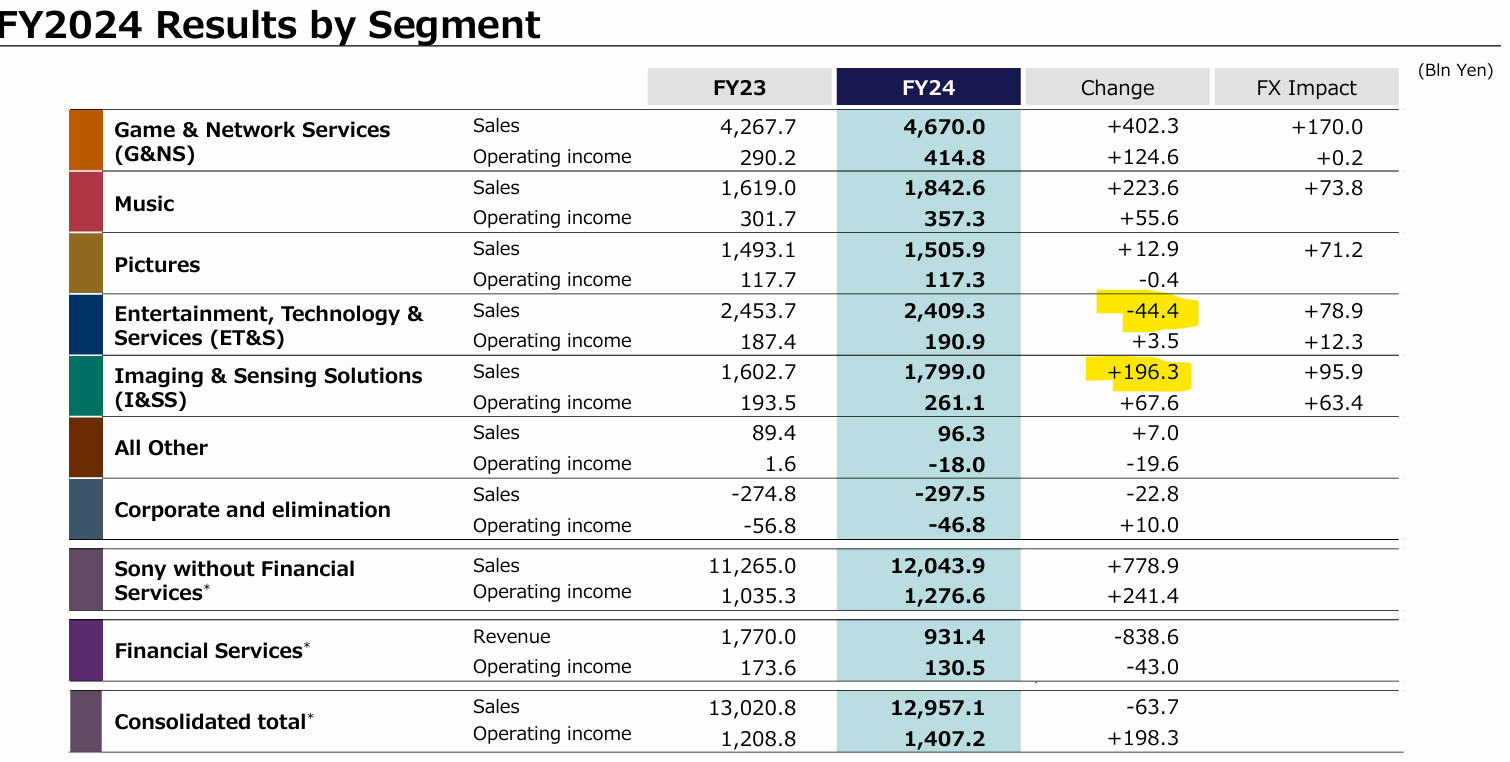Click the "Pictures" segment label
The height and width of the screenshot is (762, 1510).
[157, 265]
